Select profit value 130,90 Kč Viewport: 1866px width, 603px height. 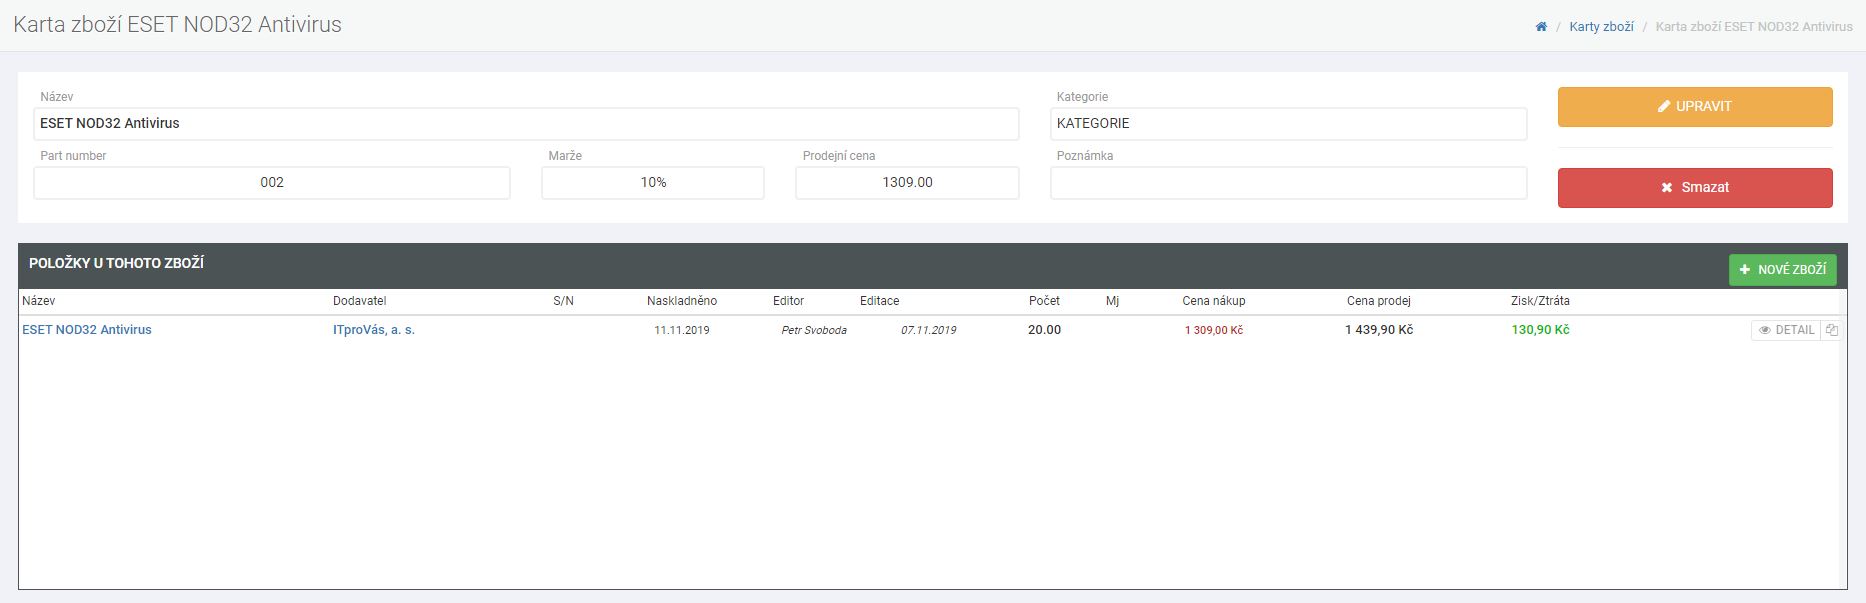1540,330
